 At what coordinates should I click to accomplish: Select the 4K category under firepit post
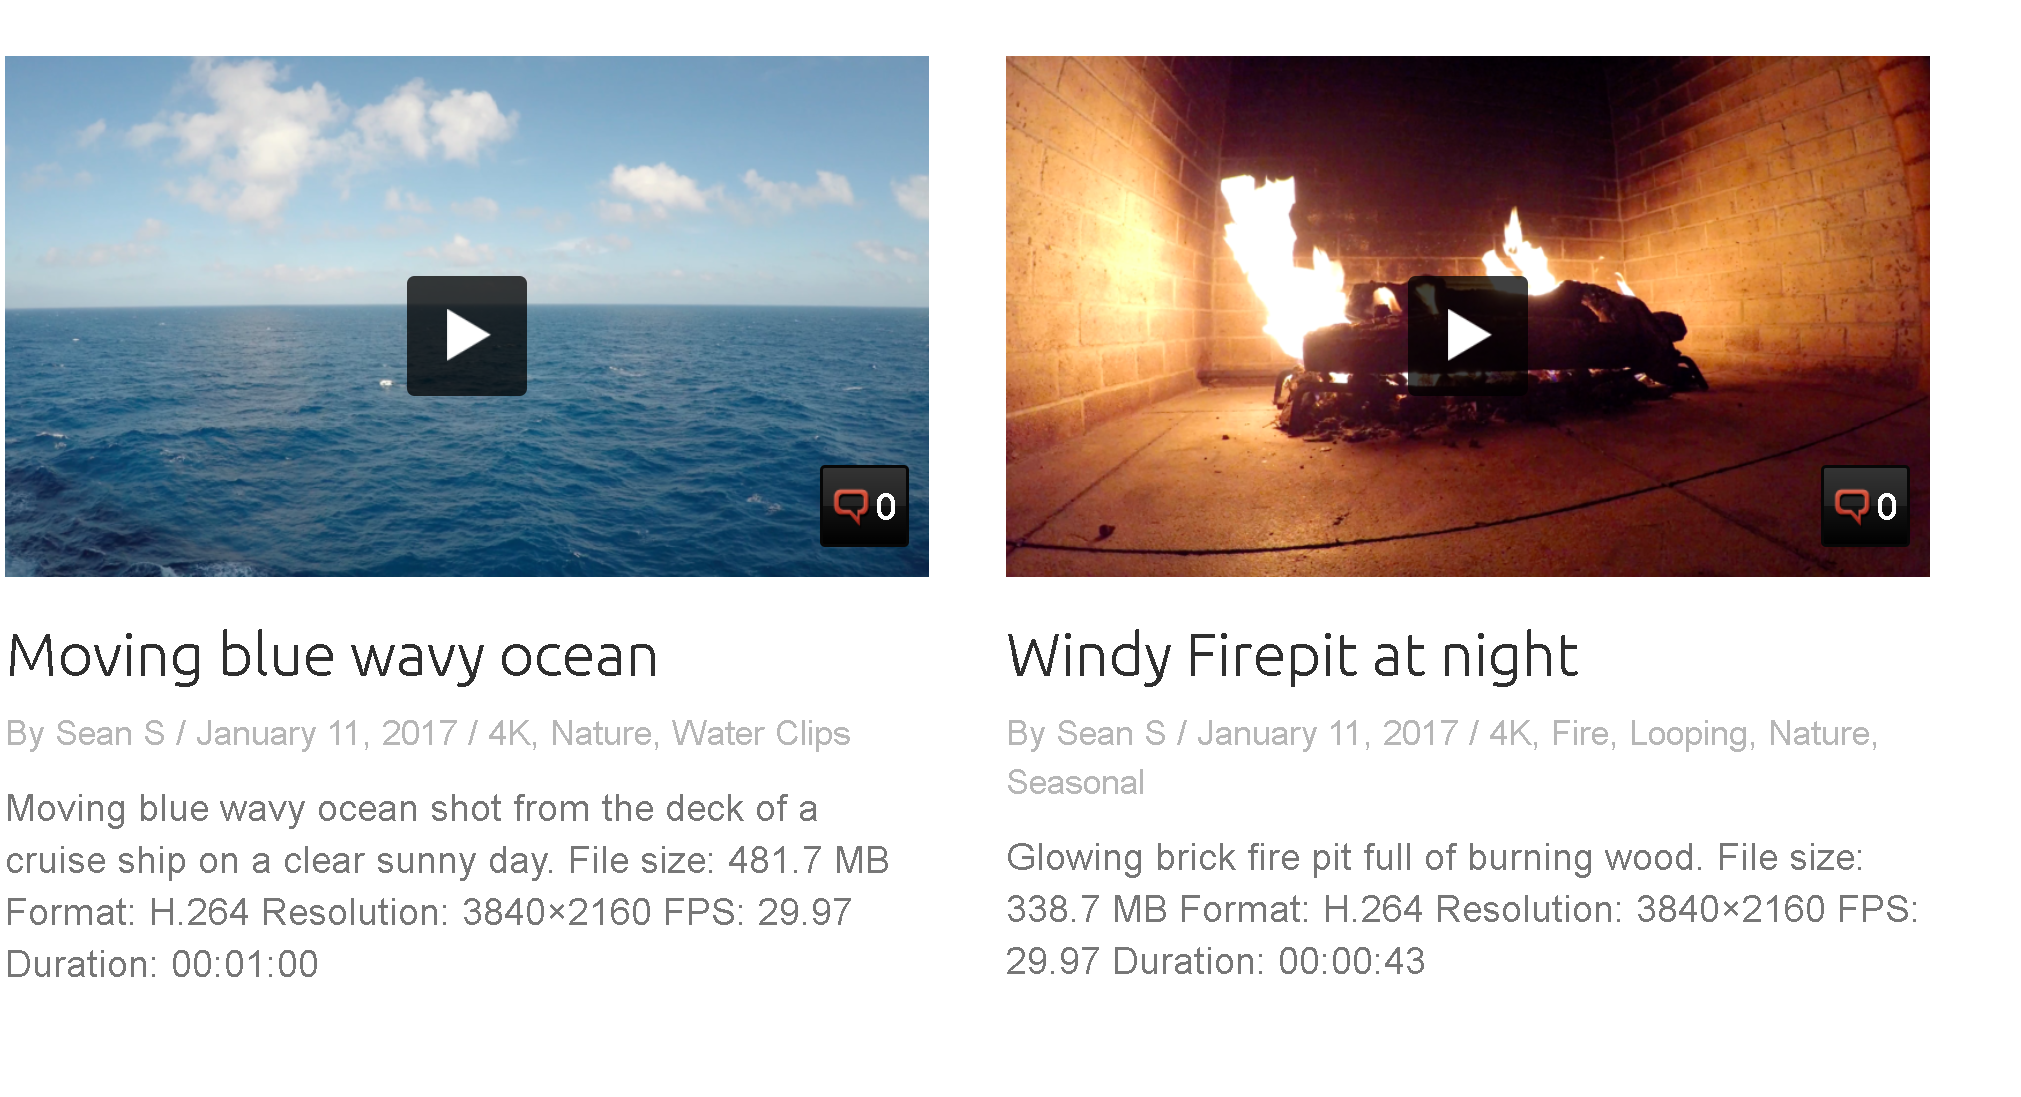pyautogui.click(x=1511, y=733)
